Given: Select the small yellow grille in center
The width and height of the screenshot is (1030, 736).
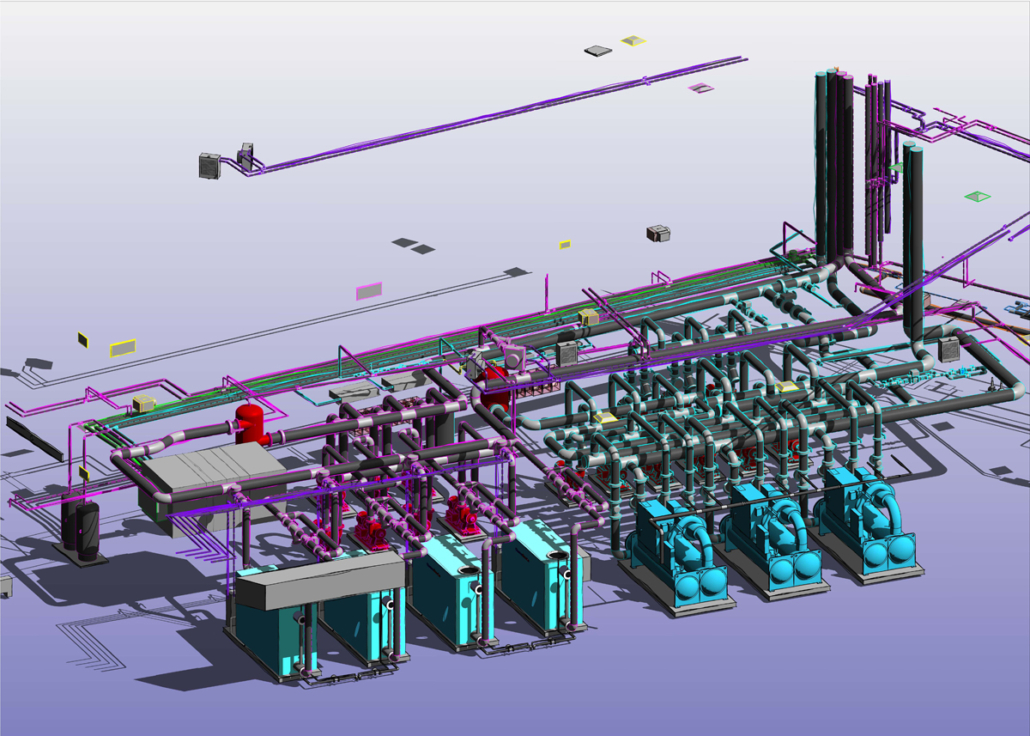Looking at the screenshot, I should pyautogui.click(x=565, y=244).
